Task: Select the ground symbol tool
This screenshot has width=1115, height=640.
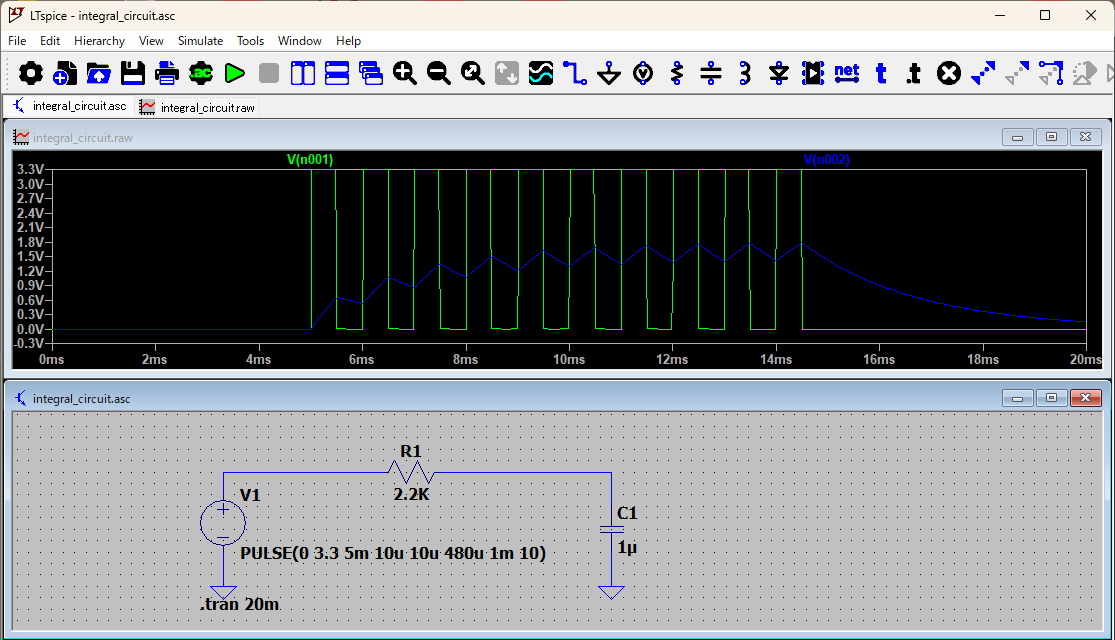Action: point(609,73)
